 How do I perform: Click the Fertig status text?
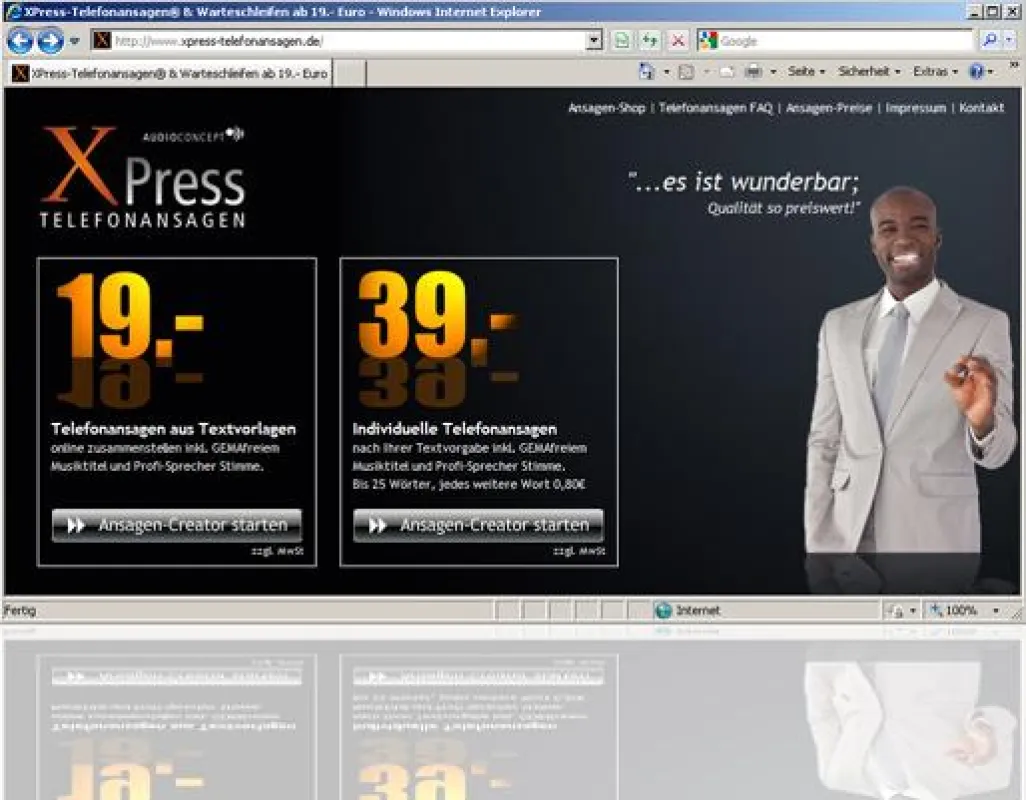coord(20,610)
